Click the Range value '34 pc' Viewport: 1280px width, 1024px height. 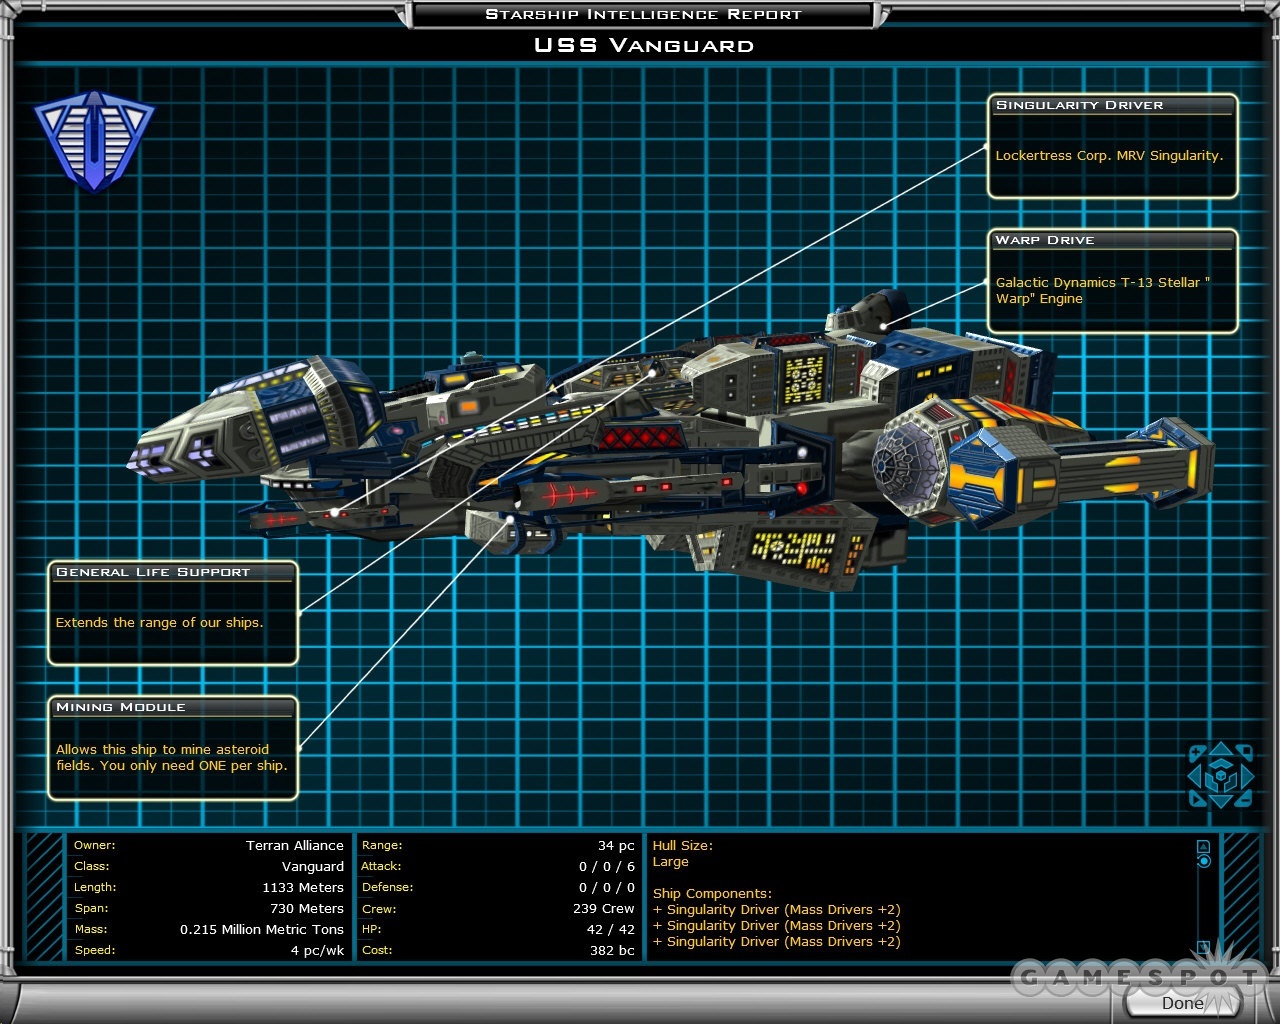coord(616,845)
